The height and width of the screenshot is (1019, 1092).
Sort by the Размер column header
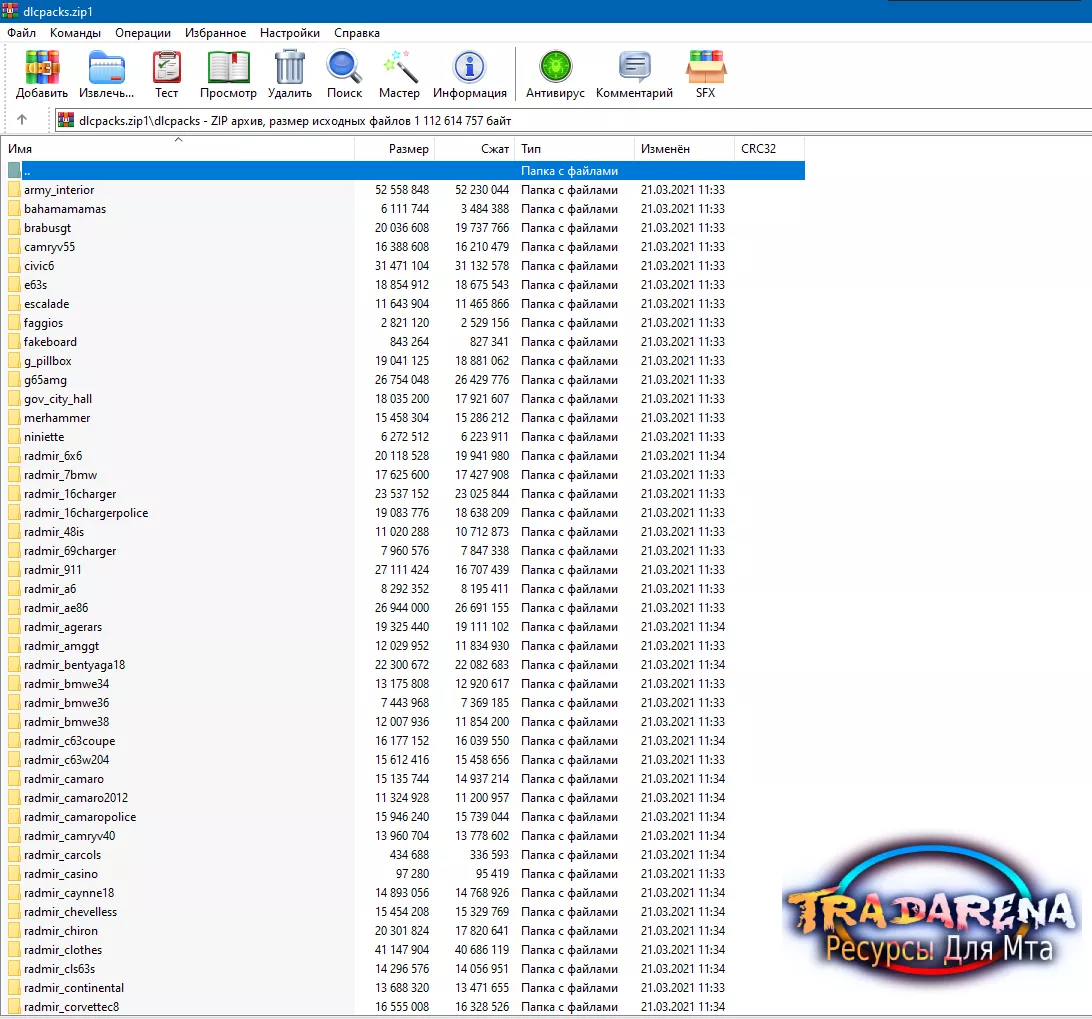coord(394,148)
